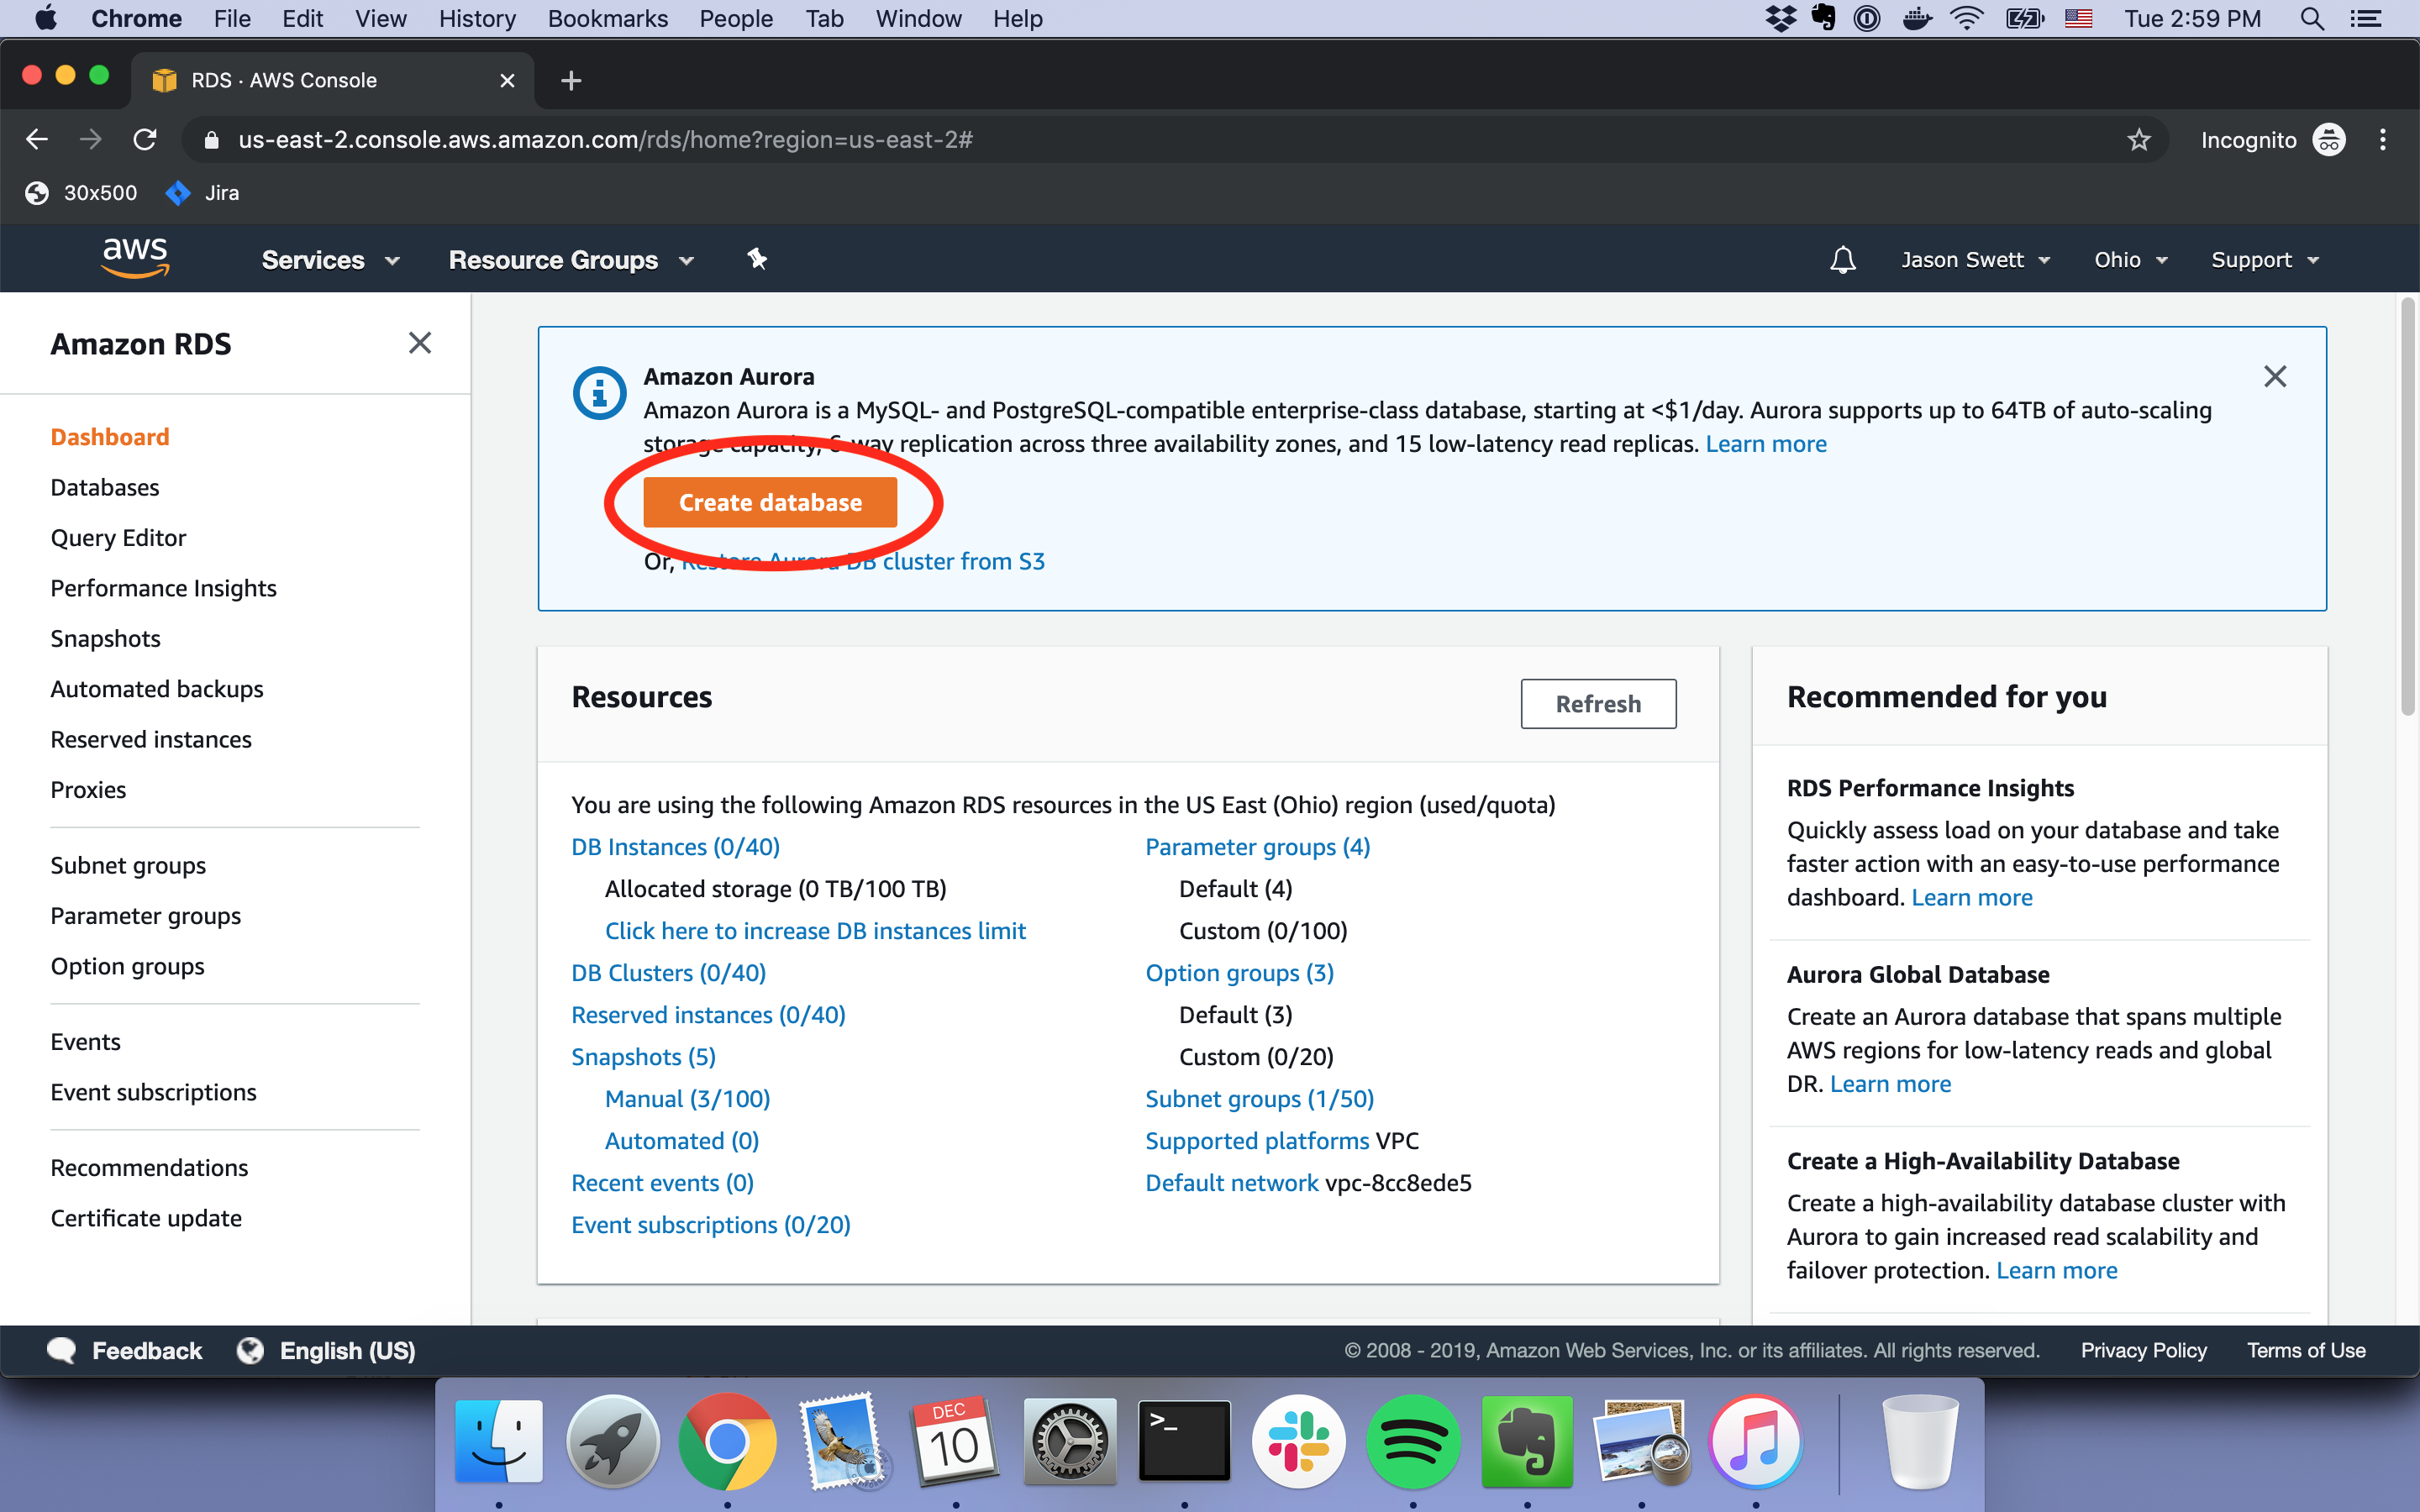Open Snapshots (5) link in Resources
Image resolution: width=2420 pixels, height=1512 pixels.
coord(643,1056)
